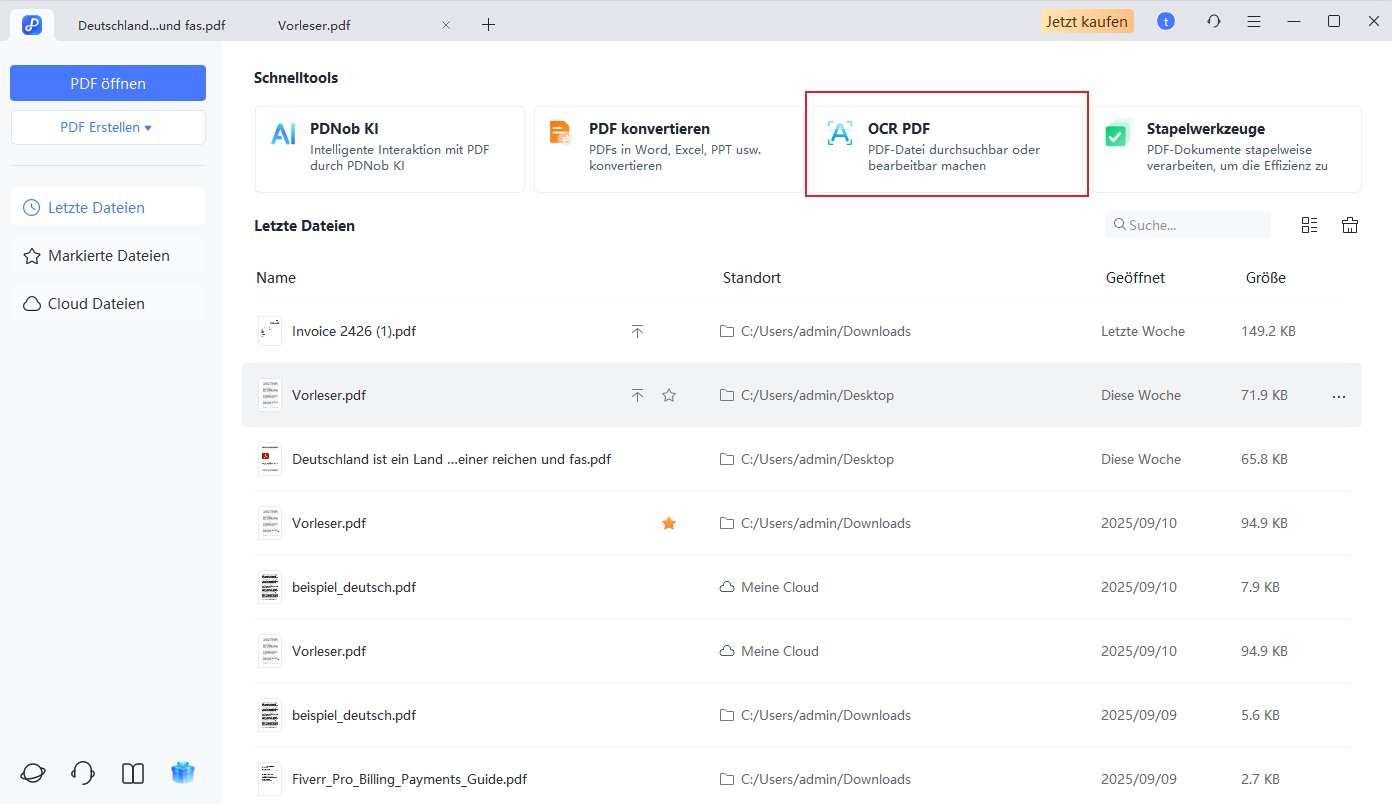Image resolution: width=1392 pixels, height=804 pixels.
Task: Click the Suche search field
Action: click(x=1195, y=225)
